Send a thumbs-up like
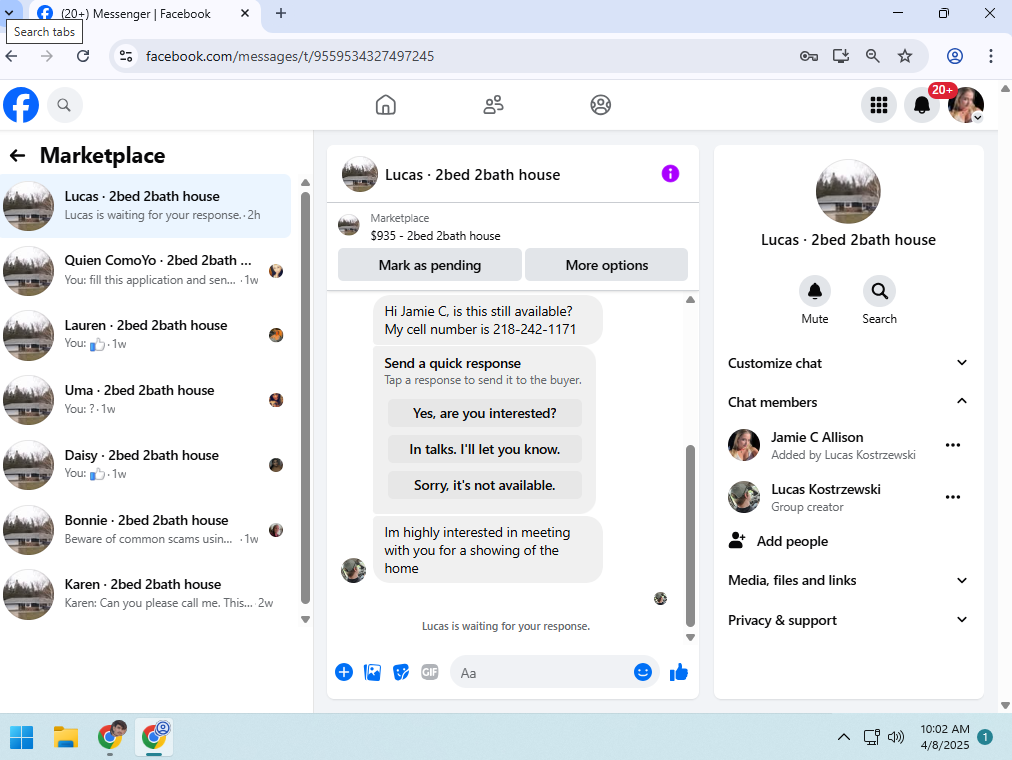1012x760 pixels. (x=678, y=672)
